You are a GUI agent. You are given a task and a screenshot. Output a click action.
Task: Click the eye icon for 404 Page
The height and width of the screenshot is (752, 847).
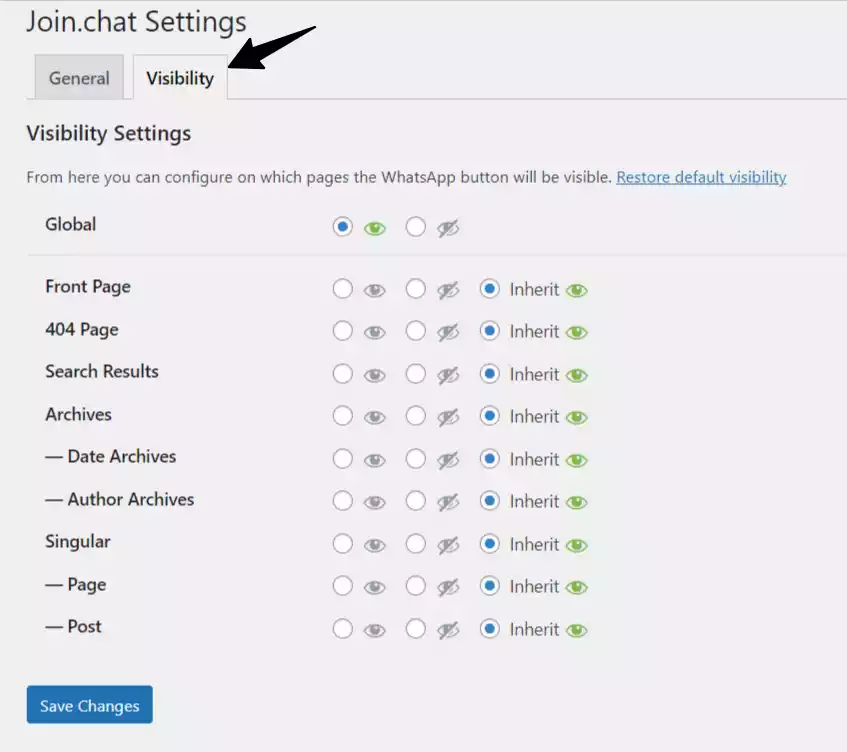(x=375, y=333)
